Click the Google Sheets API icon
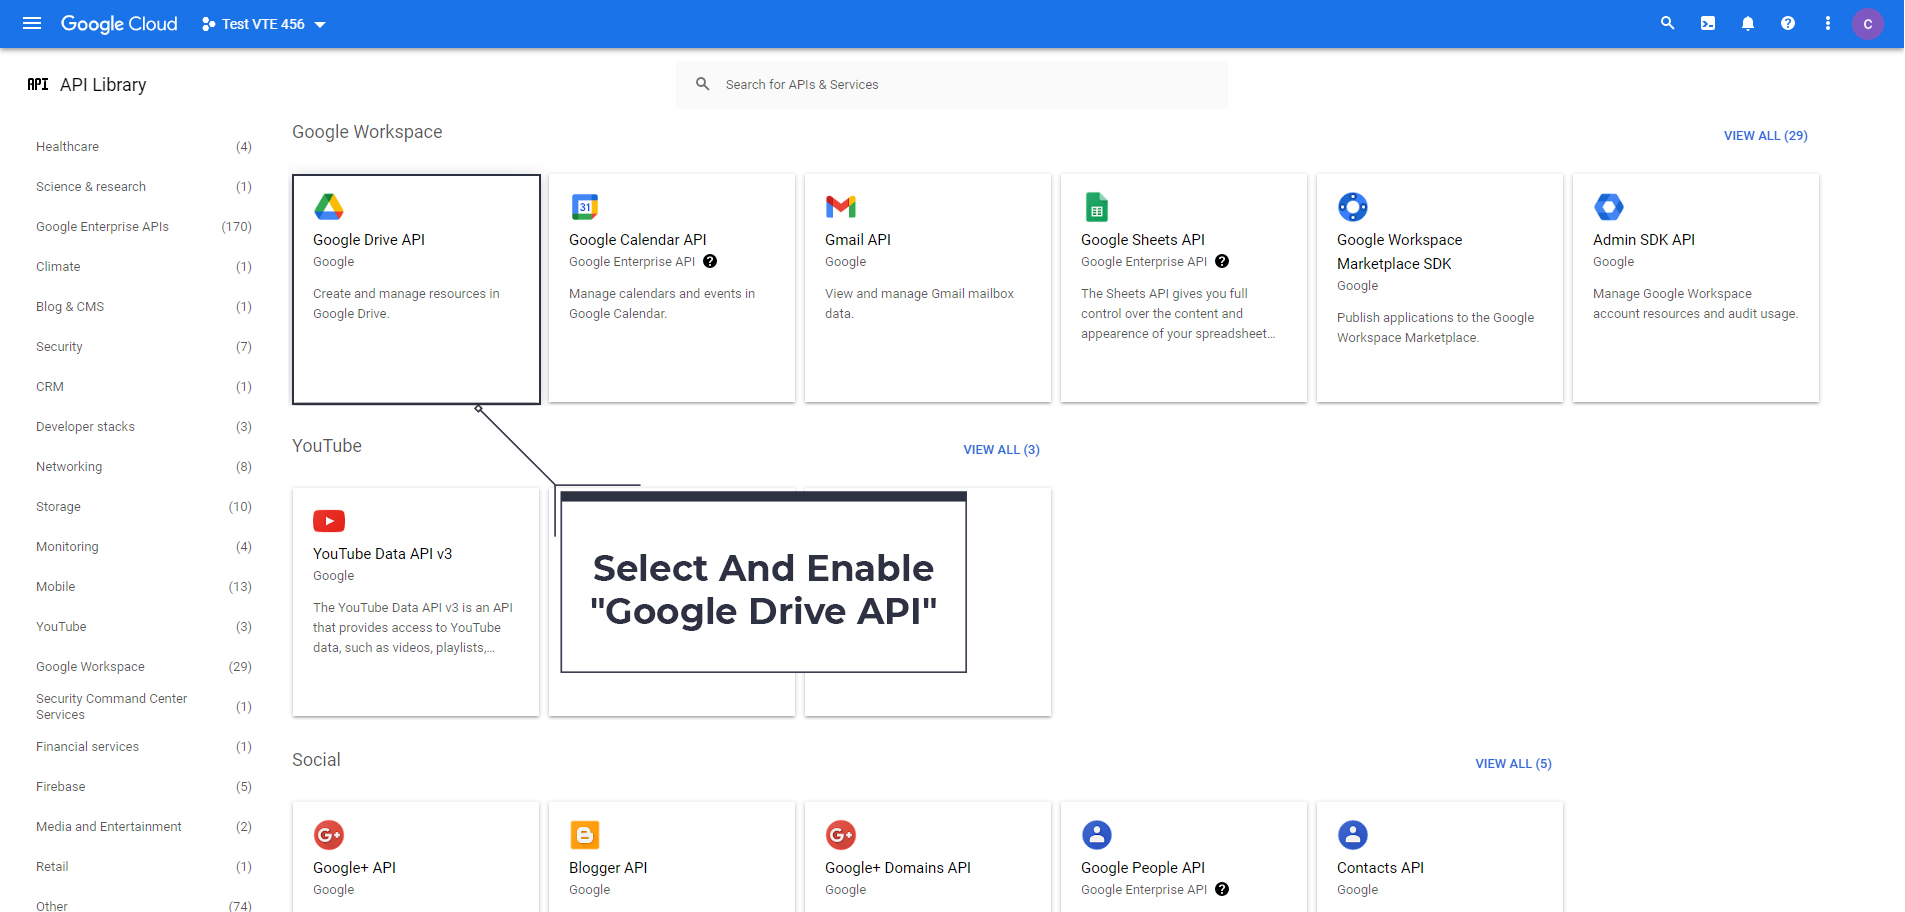 pyautogui.click(x=1097, y=207)
